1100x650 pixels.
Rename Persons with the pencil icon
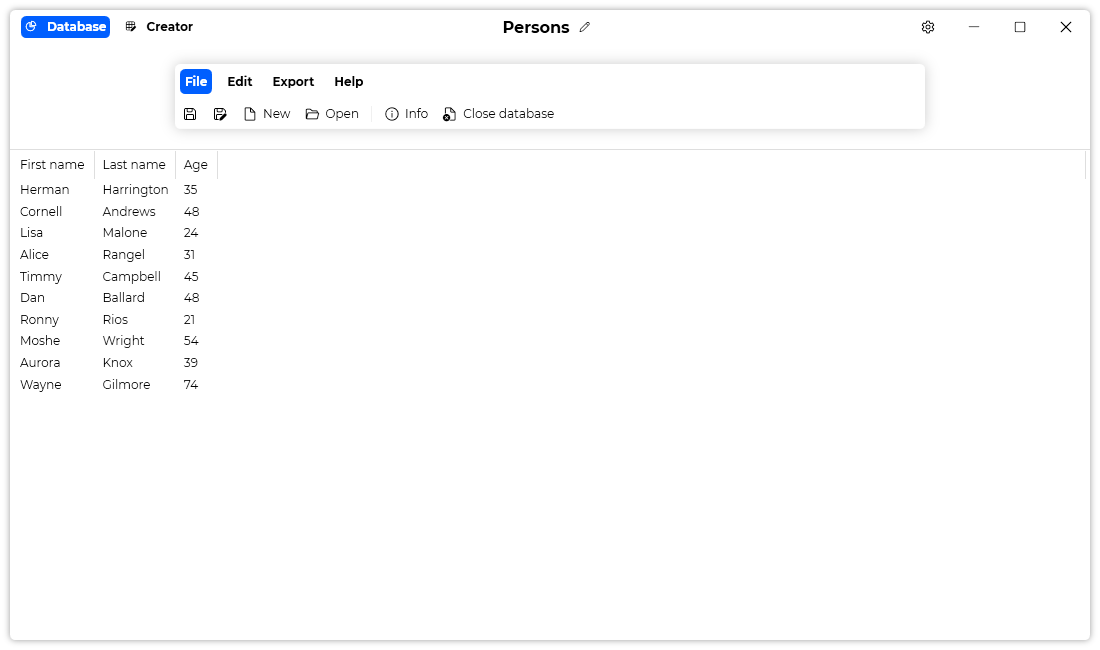click(585, 27)
